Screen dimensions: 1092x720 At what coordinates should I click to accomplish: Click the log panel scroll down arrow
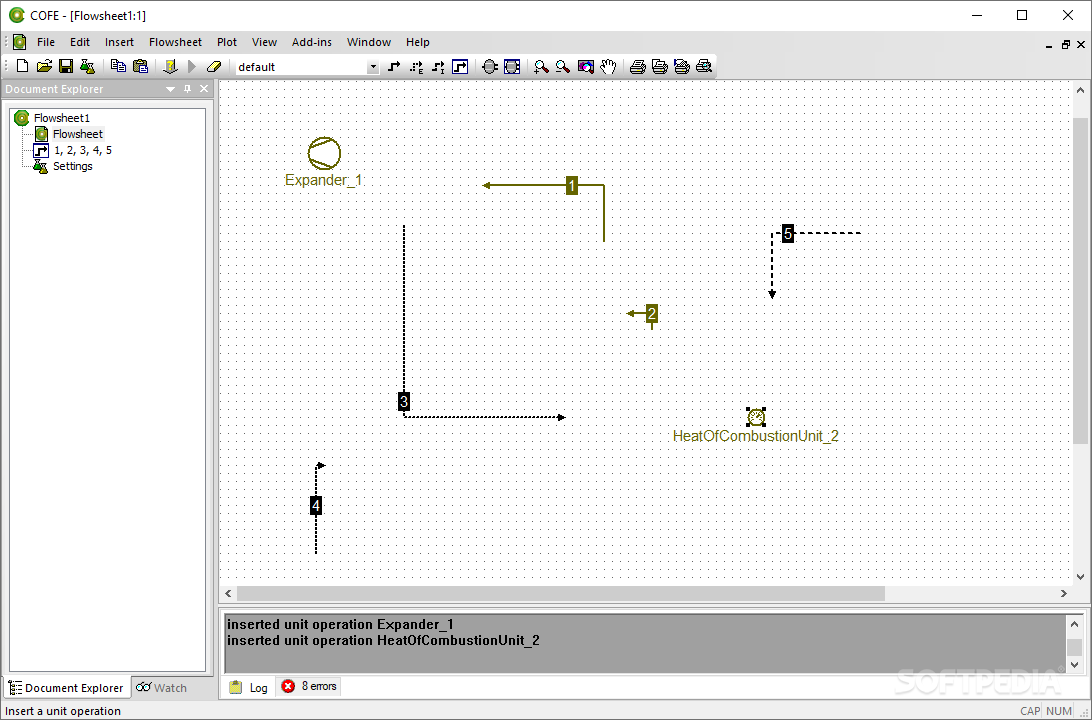[1074, 665]
